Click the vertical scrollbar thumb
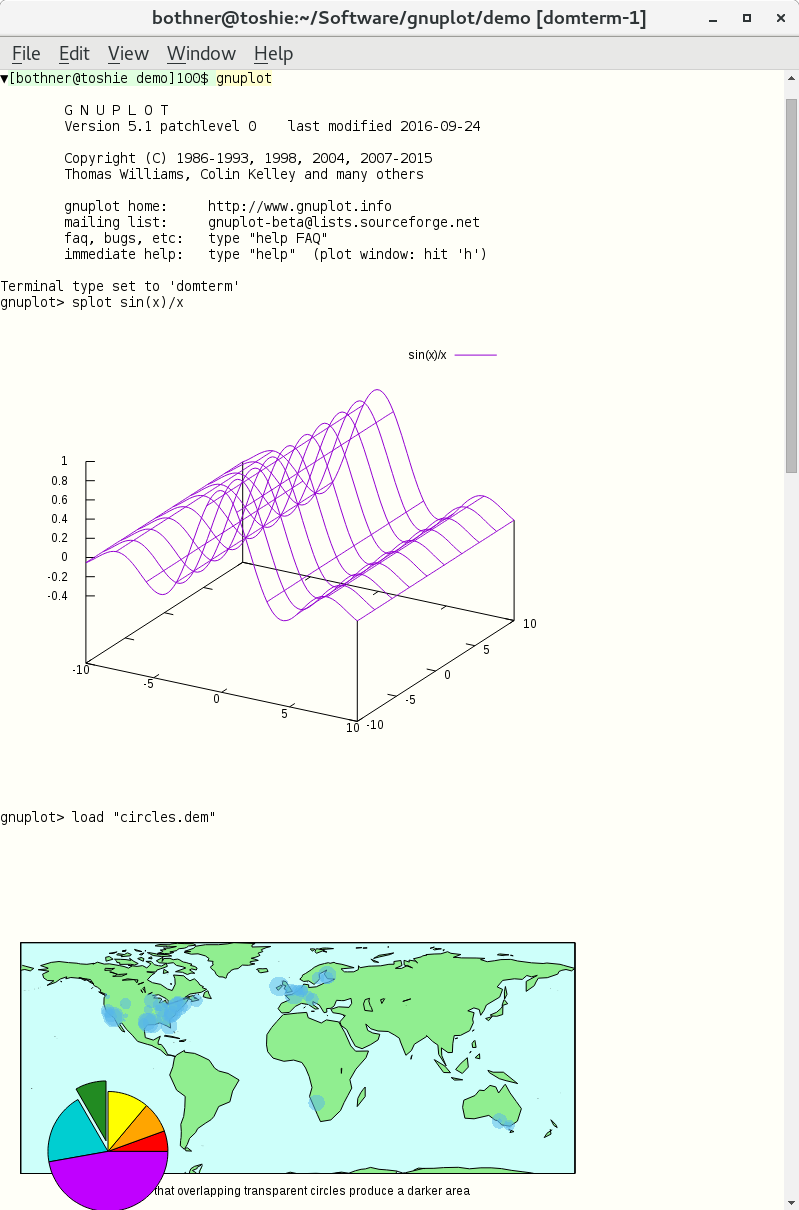Screen dimensions: 799x1210 [791, 285]
